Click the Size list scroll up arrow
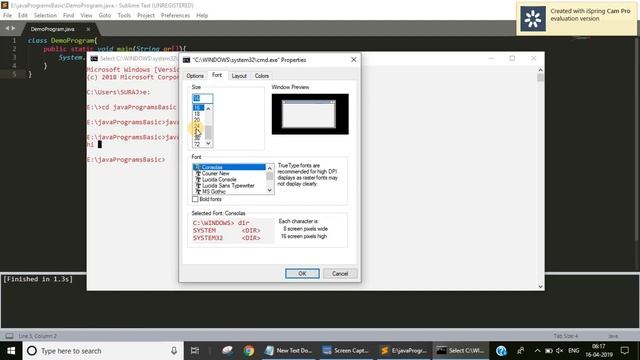Viewport: 640px width, 360px height. (x=208, y=109)
